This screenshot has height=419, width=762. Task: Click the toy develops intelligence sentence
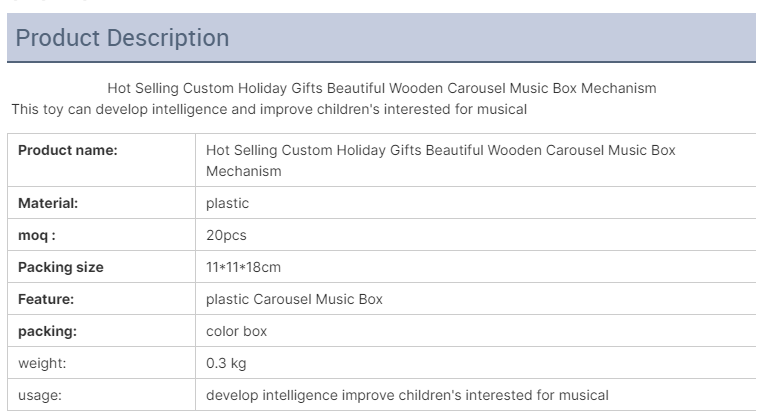[269, 109]
